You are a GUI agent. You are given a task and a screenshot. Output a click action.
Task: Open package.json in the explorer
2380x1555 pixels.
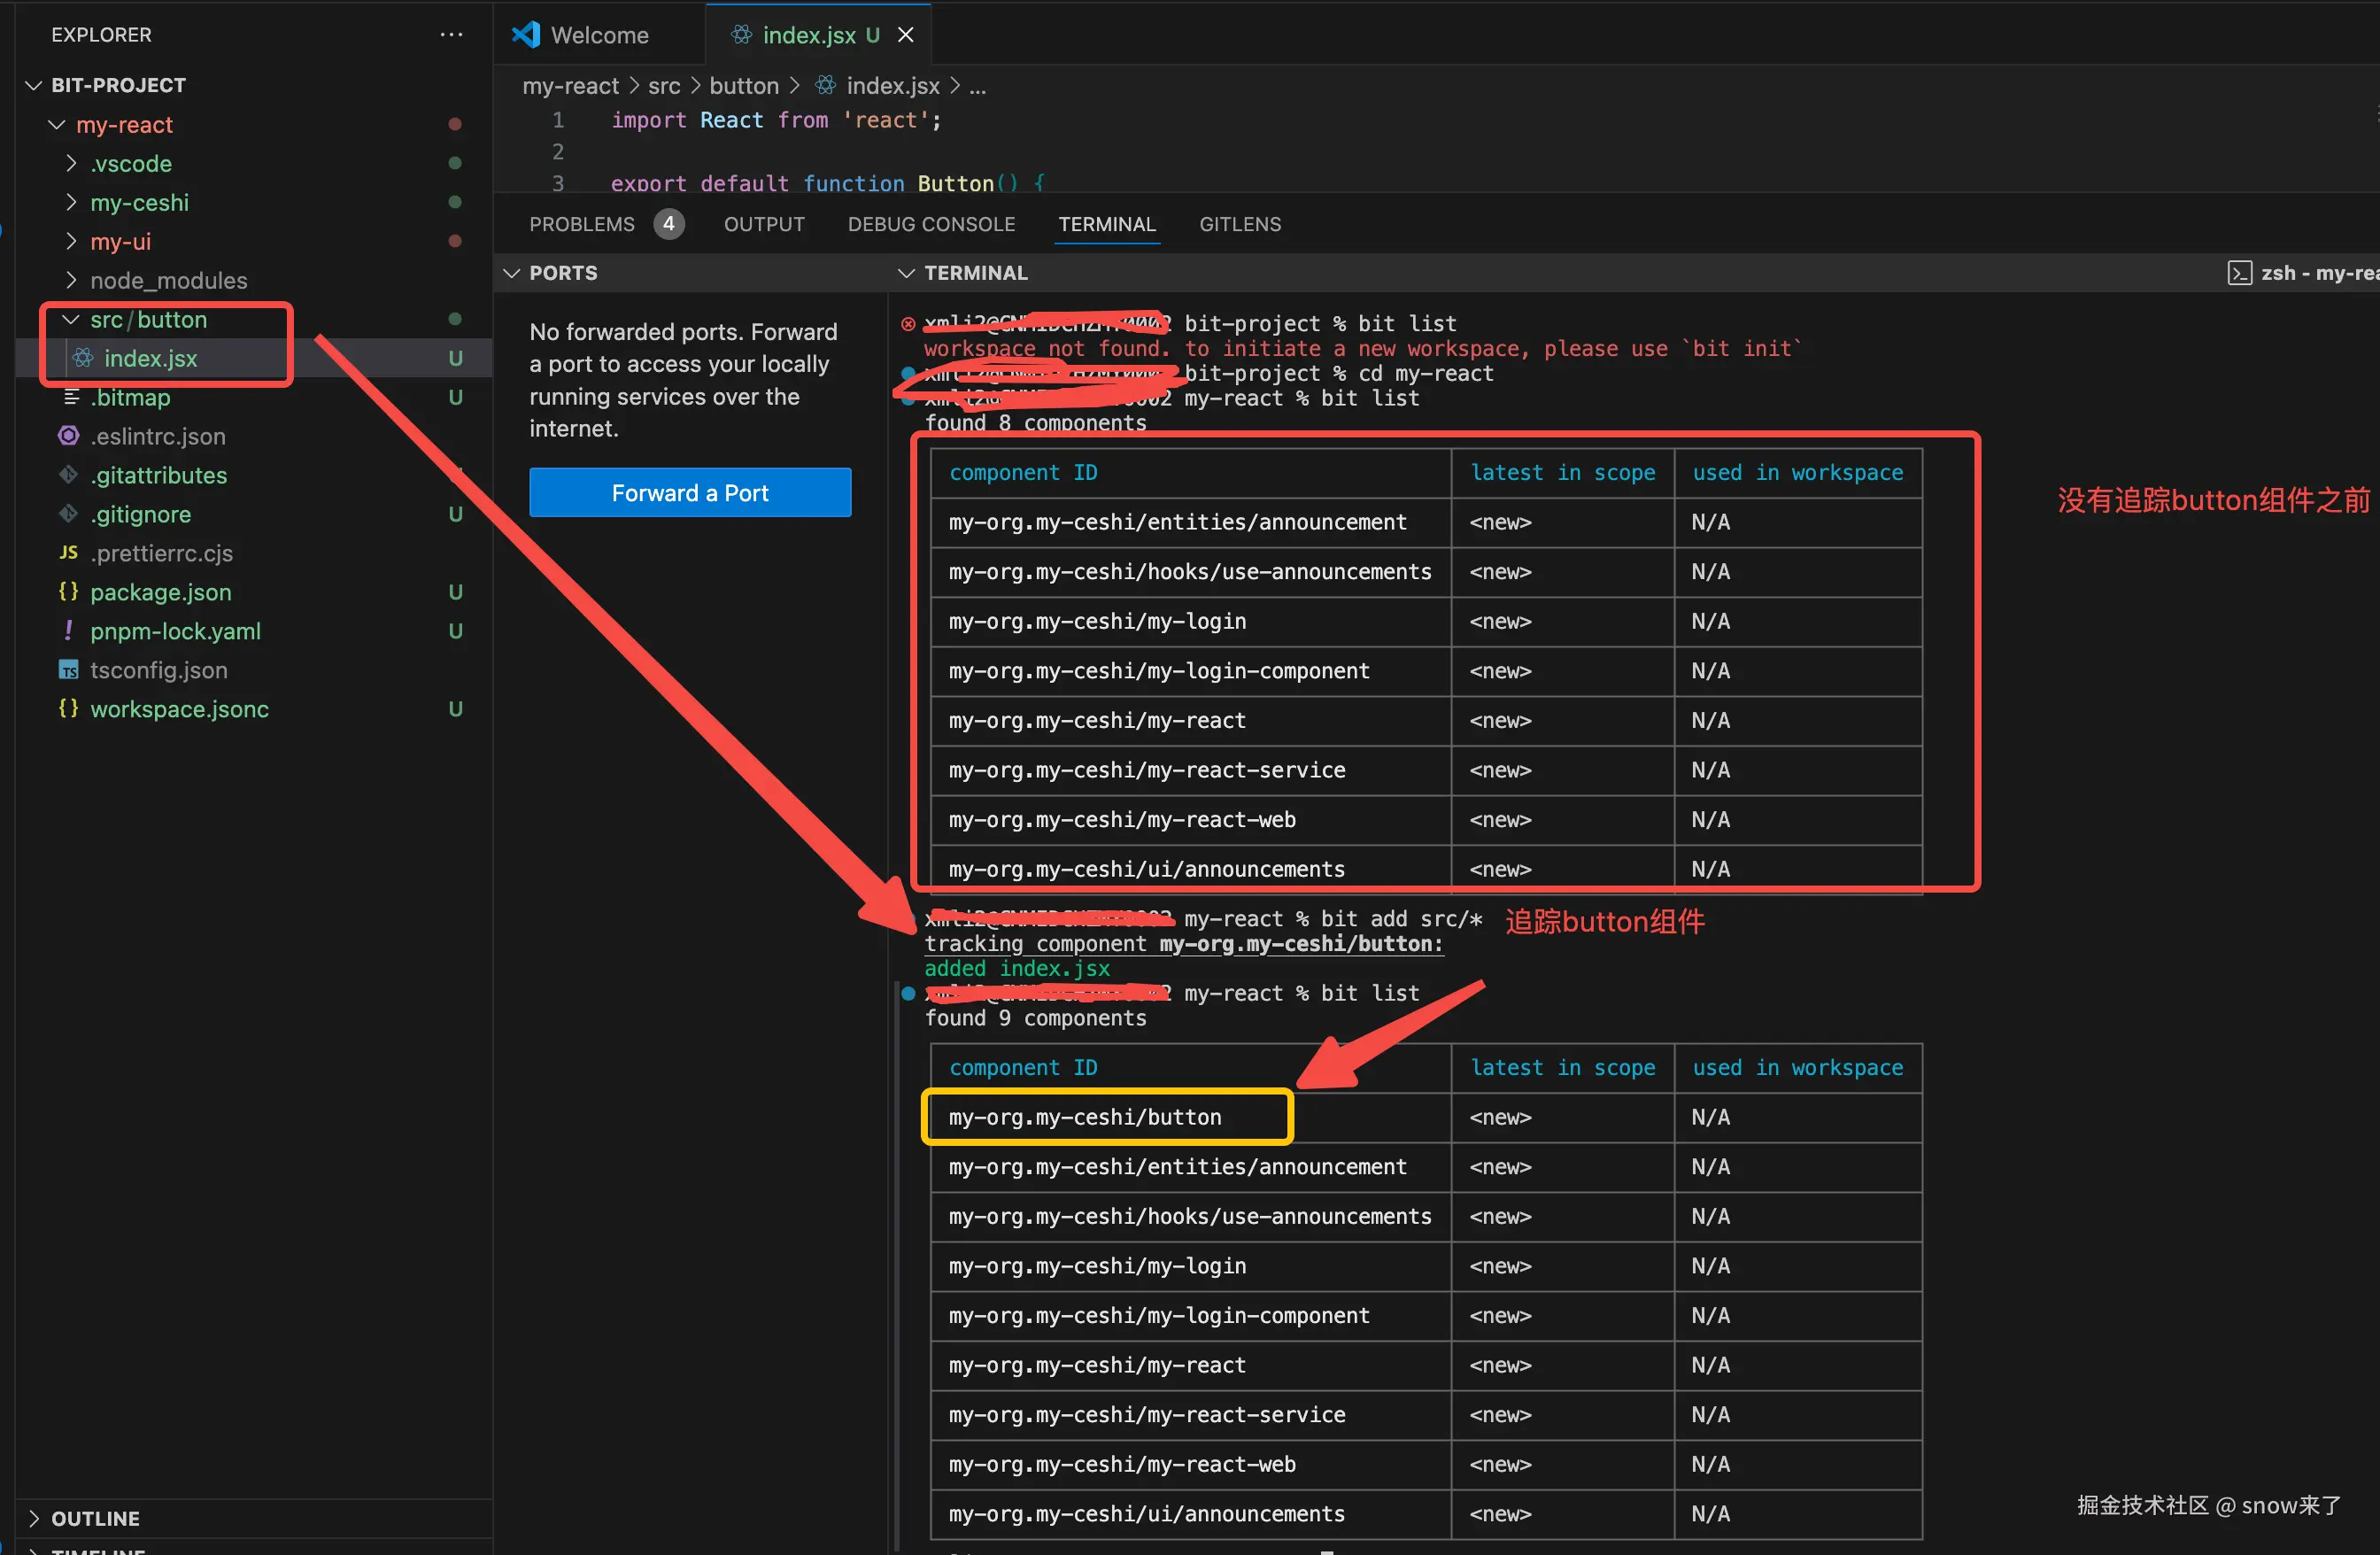point(160,592)
